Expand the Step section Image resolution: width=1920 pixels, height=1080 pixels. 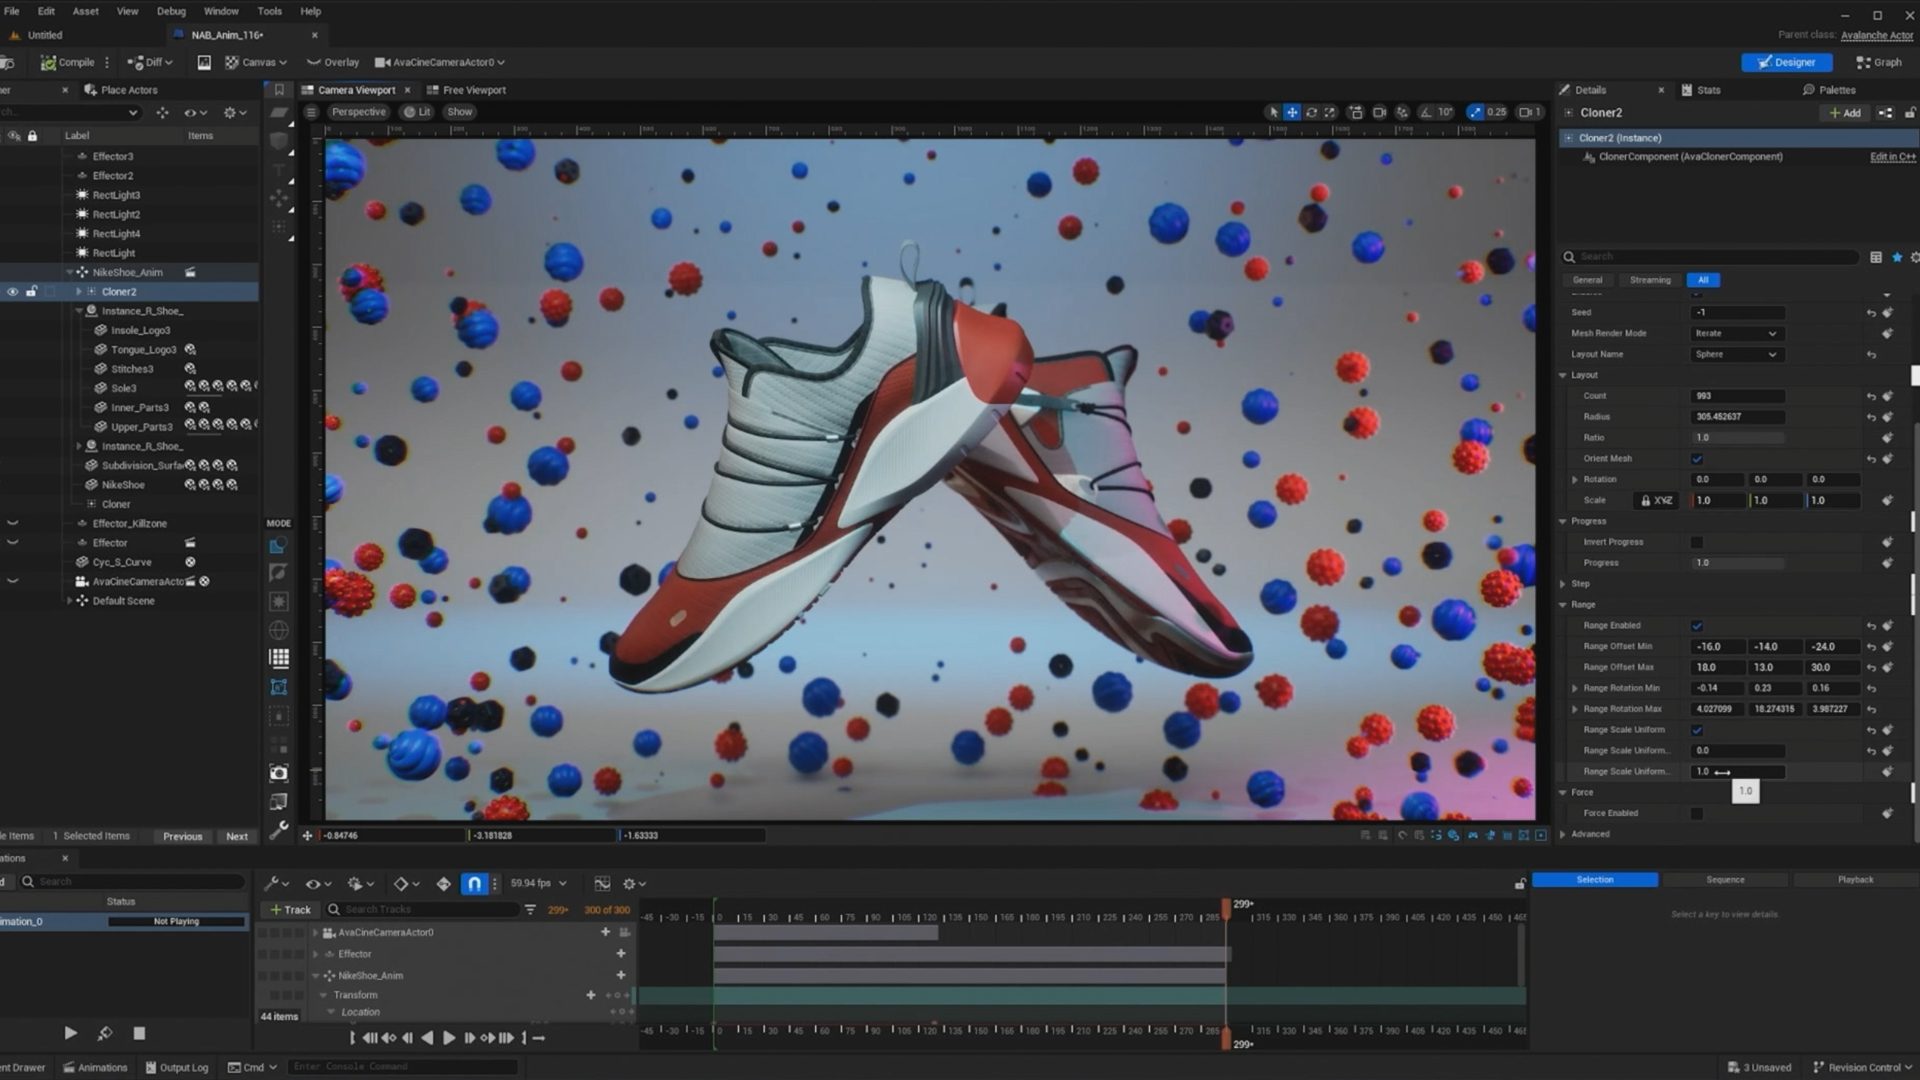(x=1563, y=584)
